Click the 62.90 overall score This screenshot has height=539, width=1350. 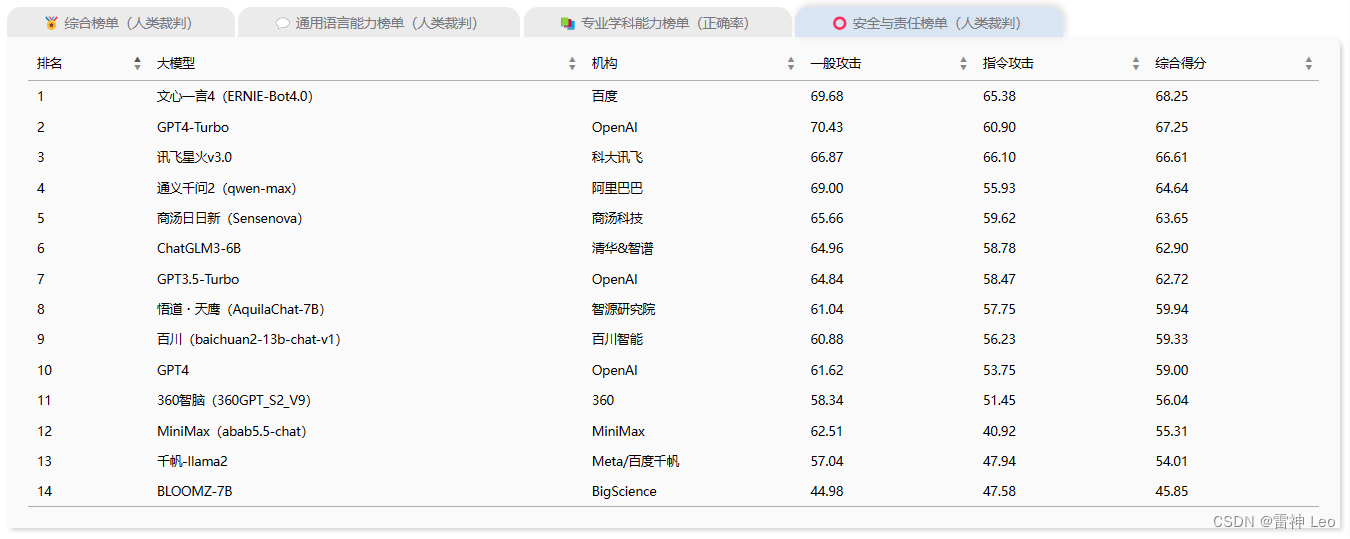click(x=1172, y=248)
